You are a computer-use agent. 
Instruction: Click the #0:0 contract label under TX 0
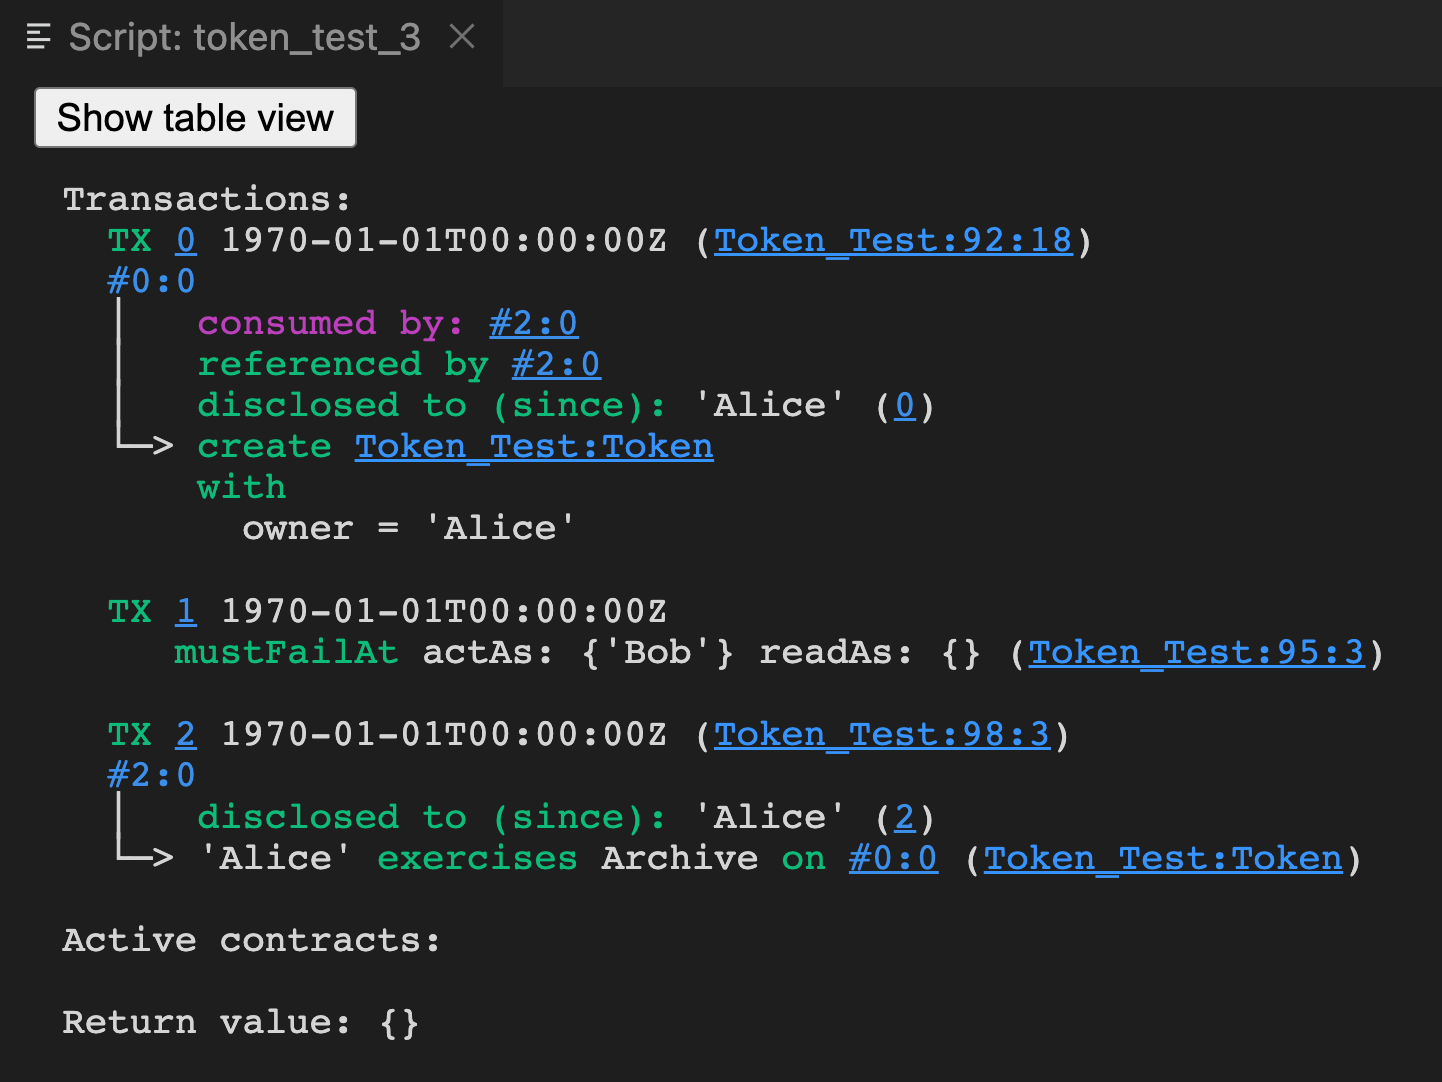click(151, 281)
